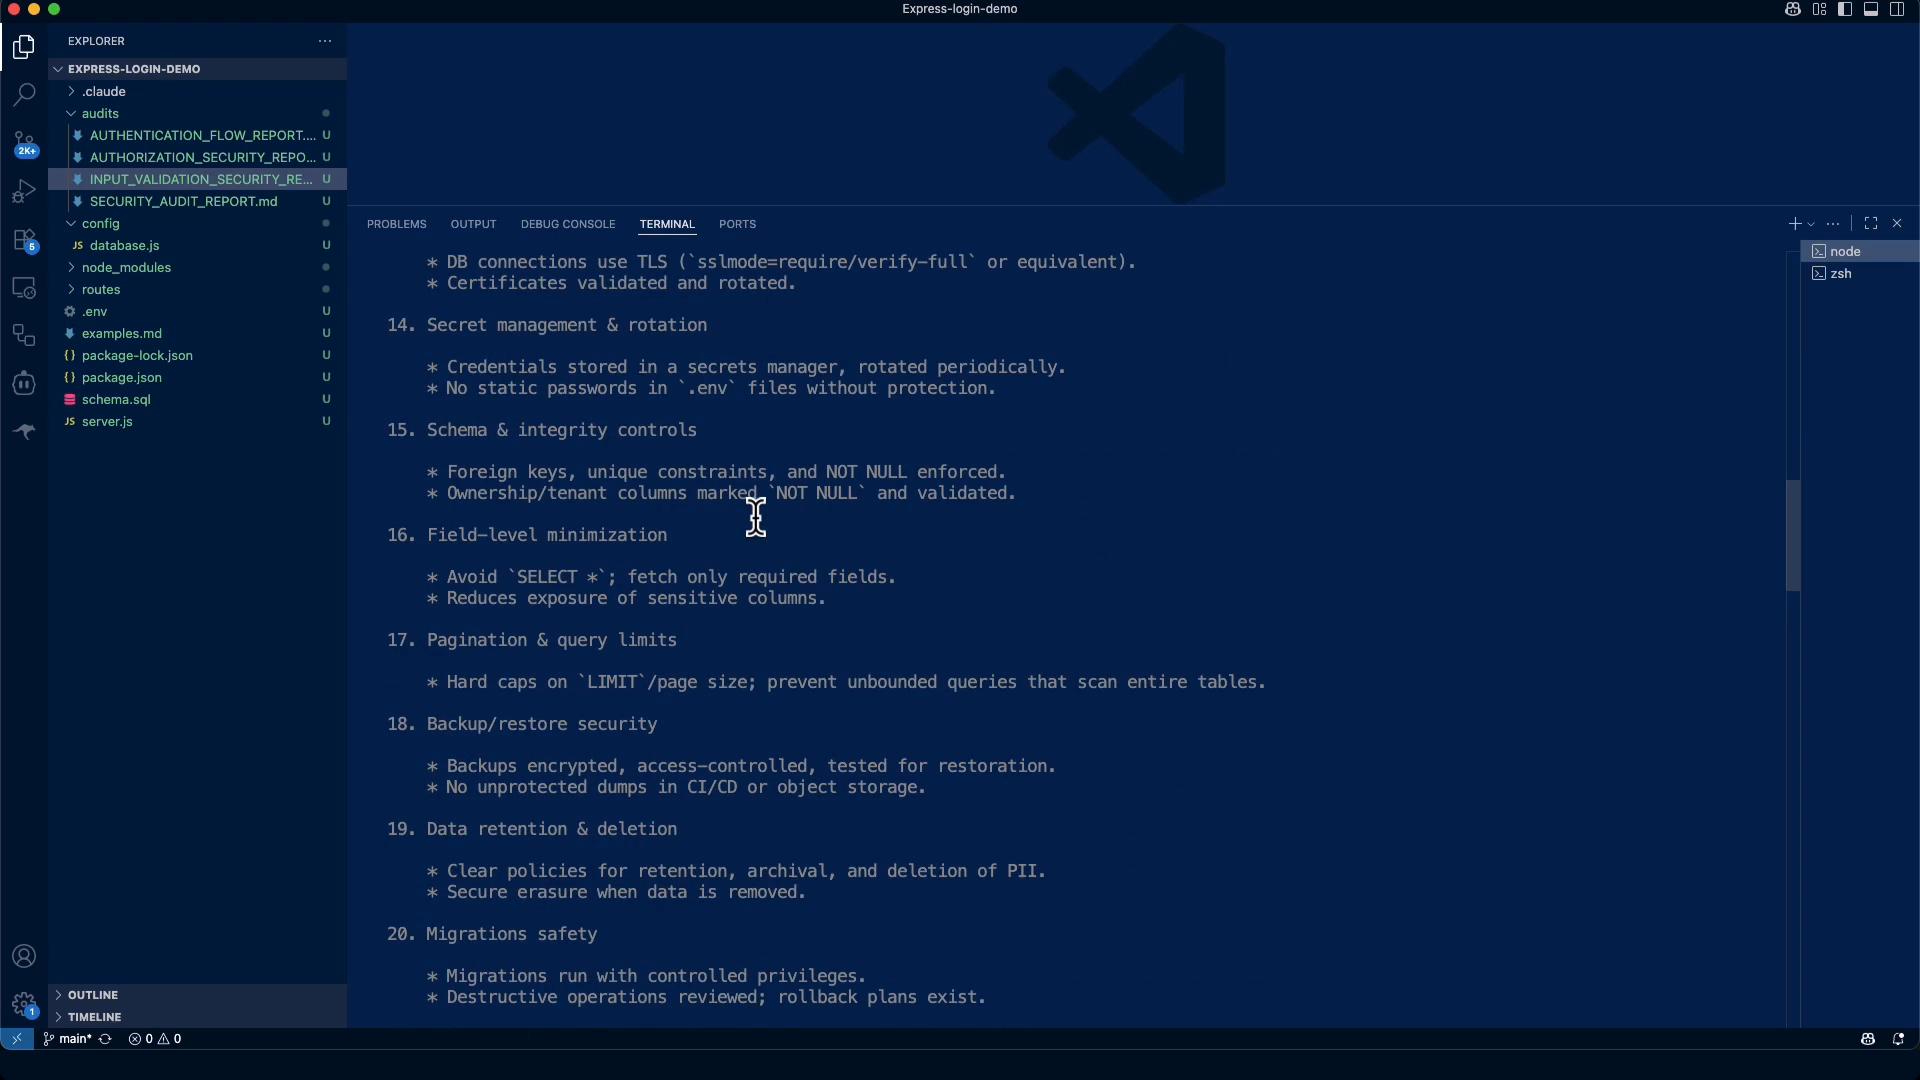
Task: Open Explorer views and more actions menu
Action: 325,41
